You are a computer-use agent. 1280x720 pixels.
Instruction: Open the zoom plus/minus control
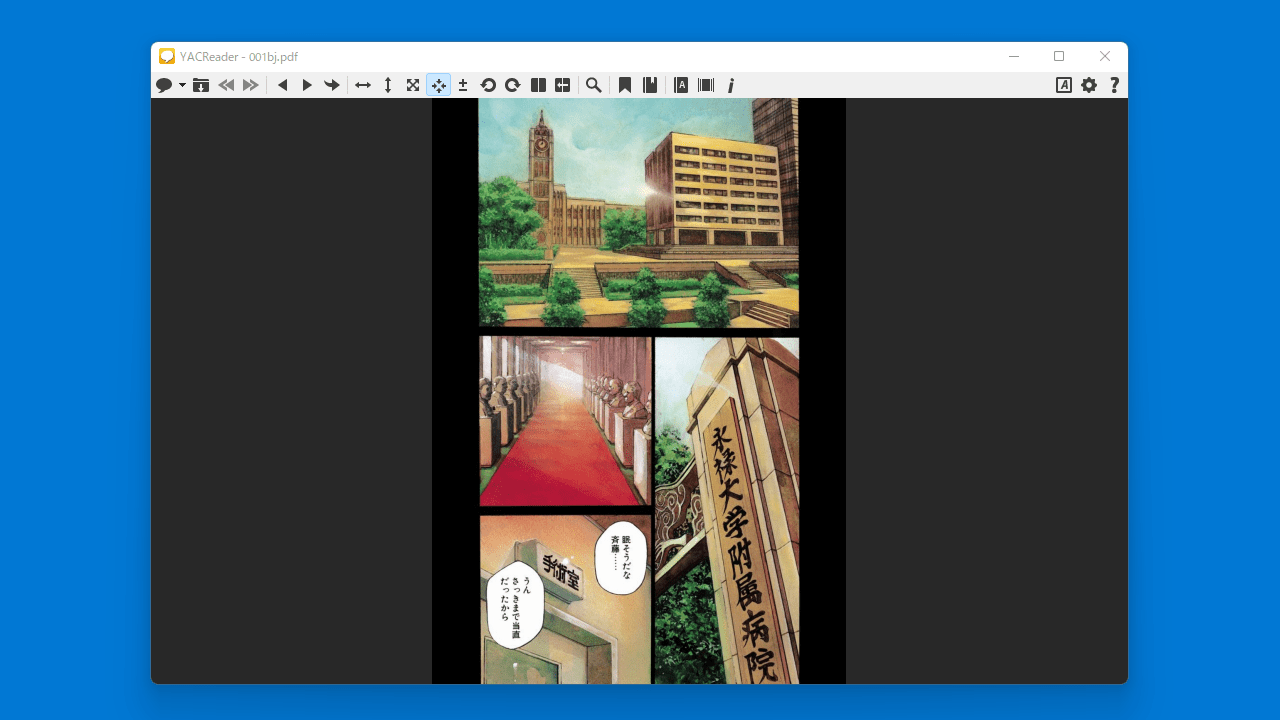click(463, 86)
